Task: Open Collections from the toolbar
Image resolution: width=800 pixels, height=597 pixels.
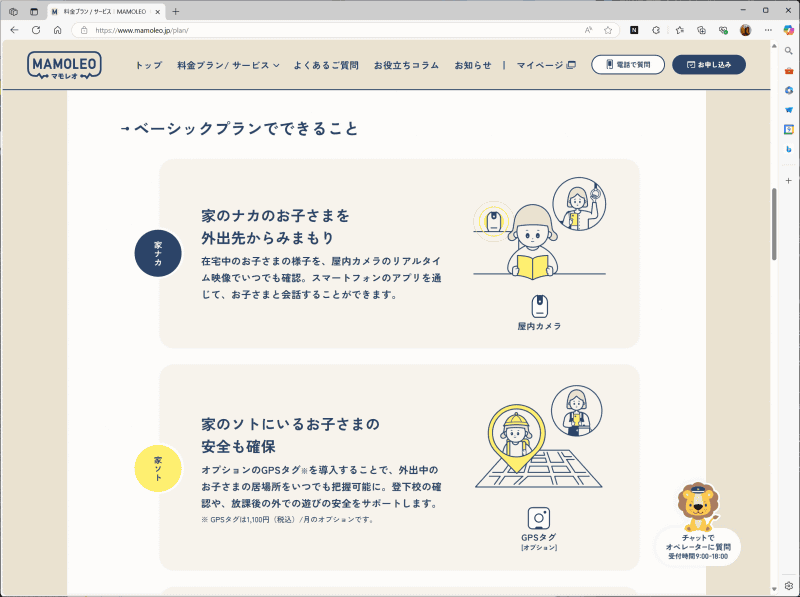Action: click(701, 30)
